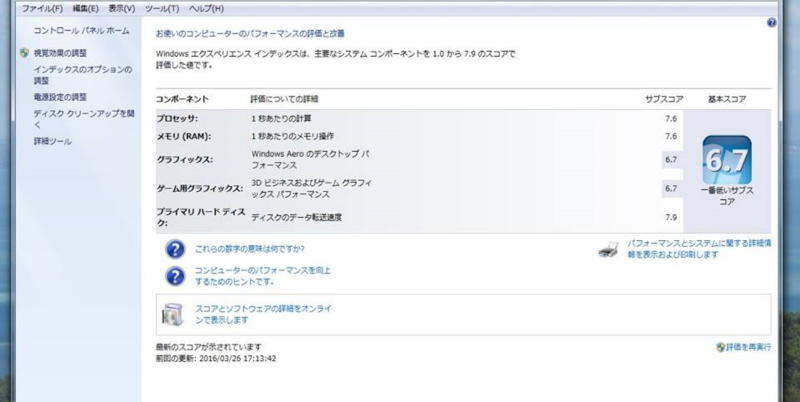Open the ツール(T) menu
800x402 pixels.
[x=162, y=9]
